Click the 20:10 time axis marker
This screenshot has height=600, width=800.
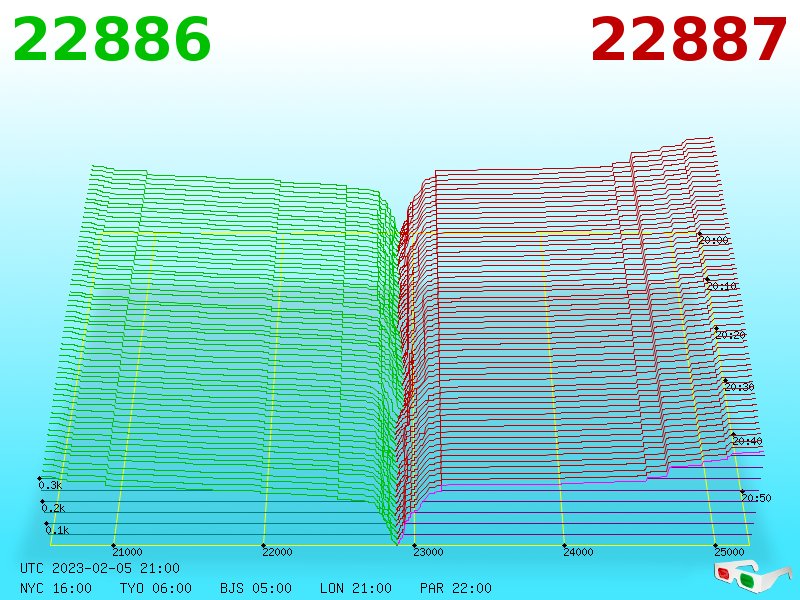pos(722,286)
